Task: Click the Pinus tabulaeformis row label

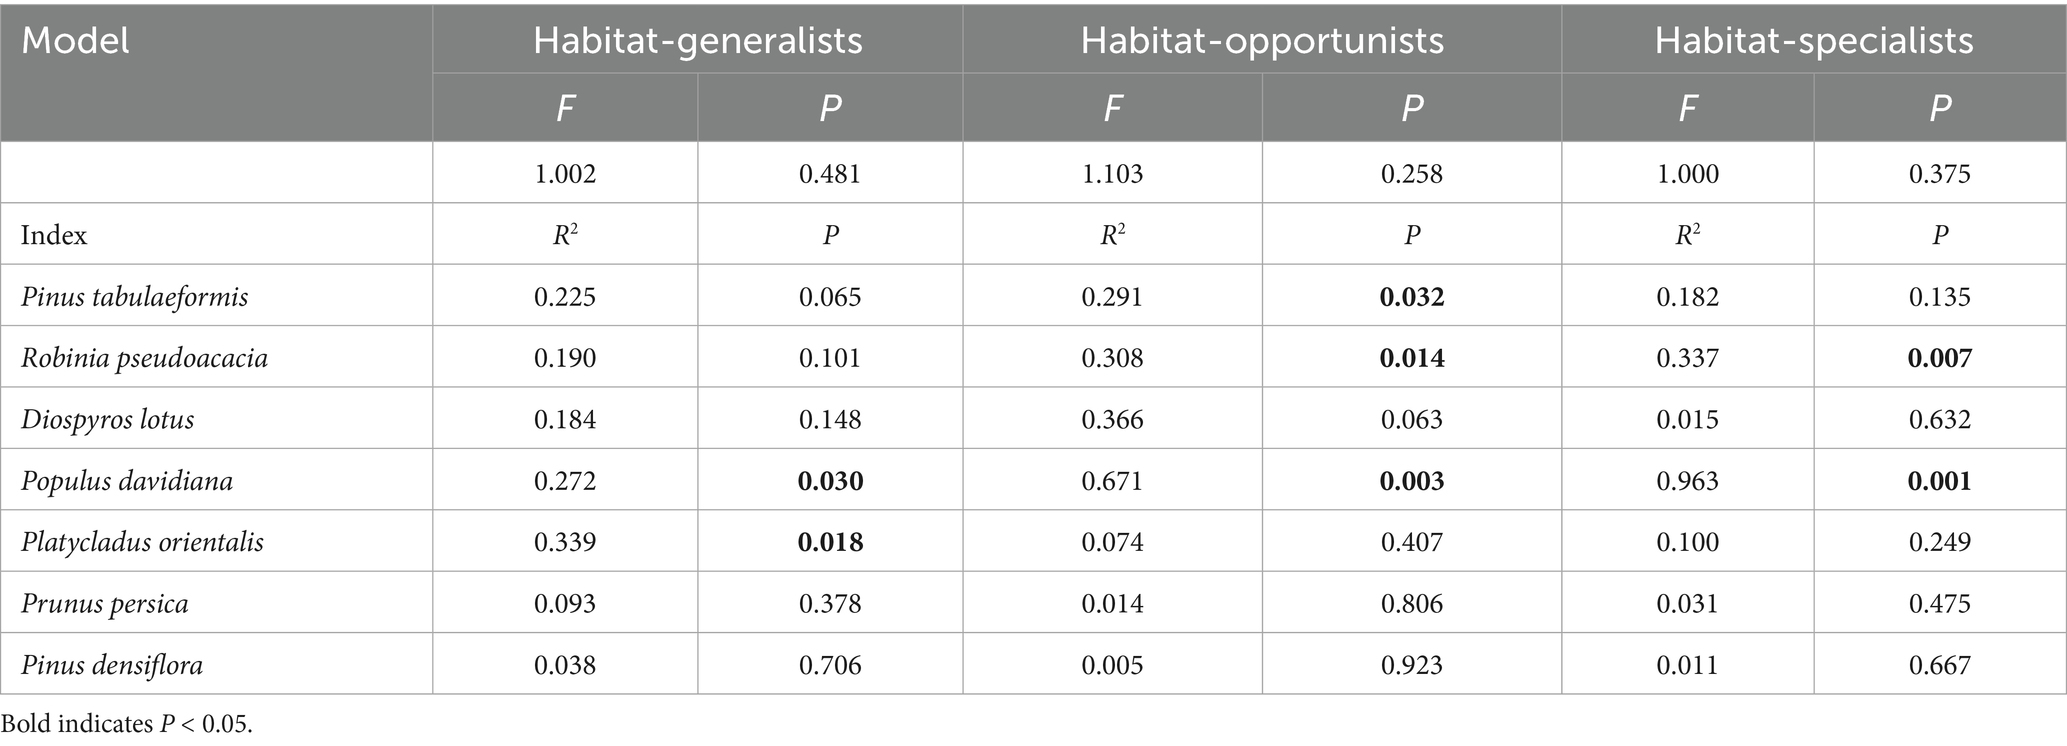Action: (135, 297)
